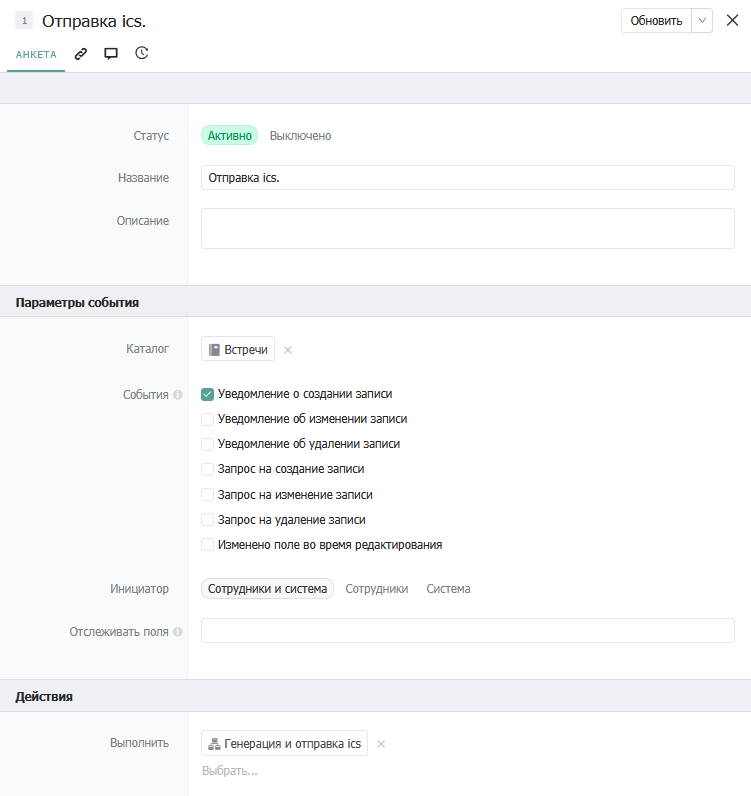Open the history clock tab icon

pyautogui.click(x=142, y=54)
